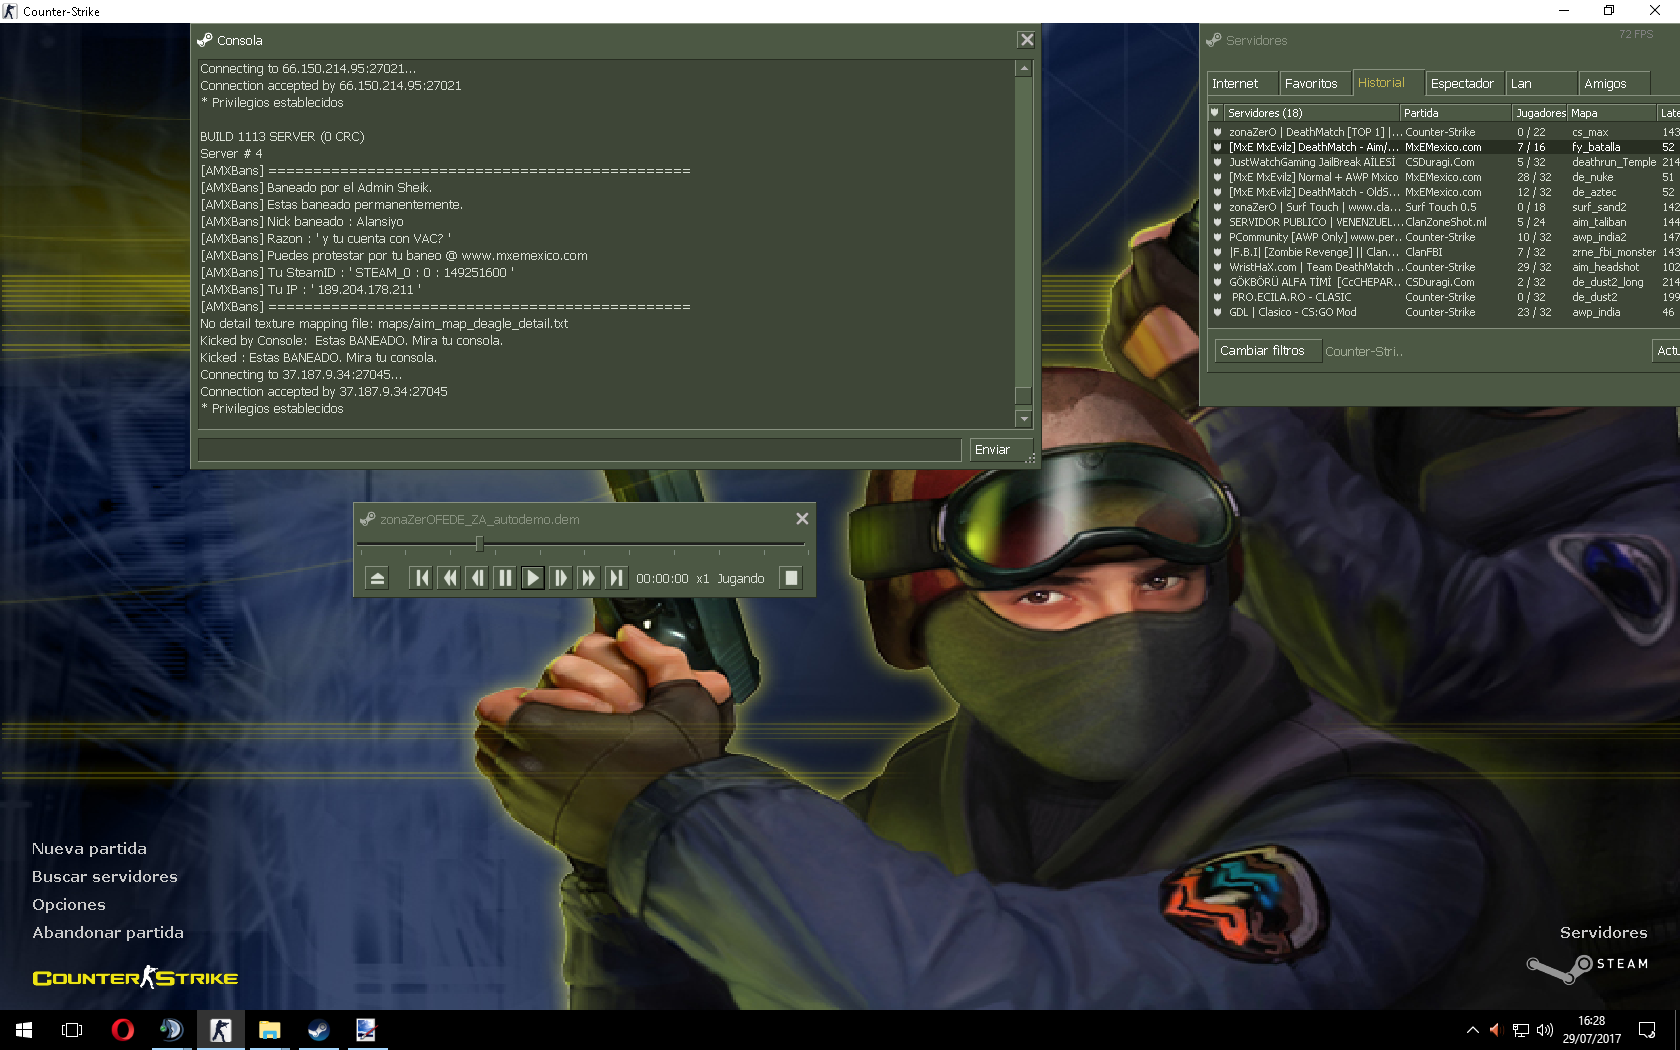Image resolution: width=1680 pixels, height=1050 pixels.
Task: Stop the demo with the square button
Action: (791, 578)
